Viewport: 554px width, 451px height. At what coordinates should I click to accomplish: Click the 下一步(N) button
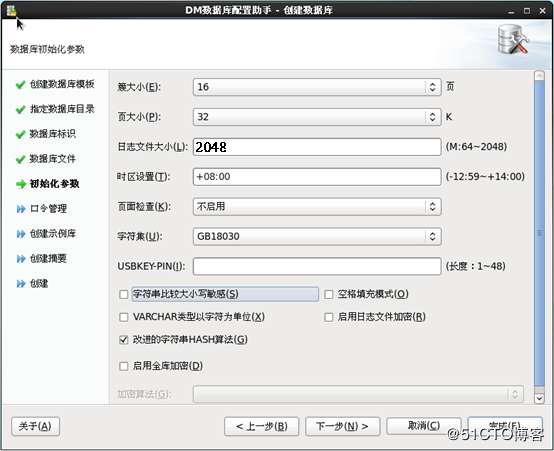pos(342,426)
